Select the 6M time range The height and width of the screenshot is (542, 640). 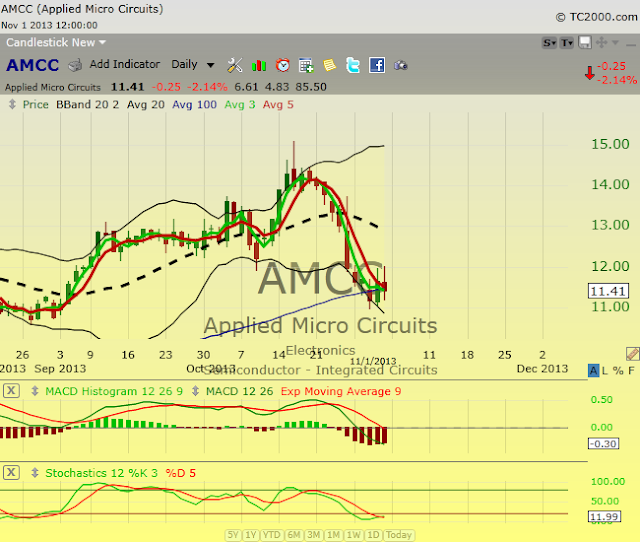click(294, 535)
